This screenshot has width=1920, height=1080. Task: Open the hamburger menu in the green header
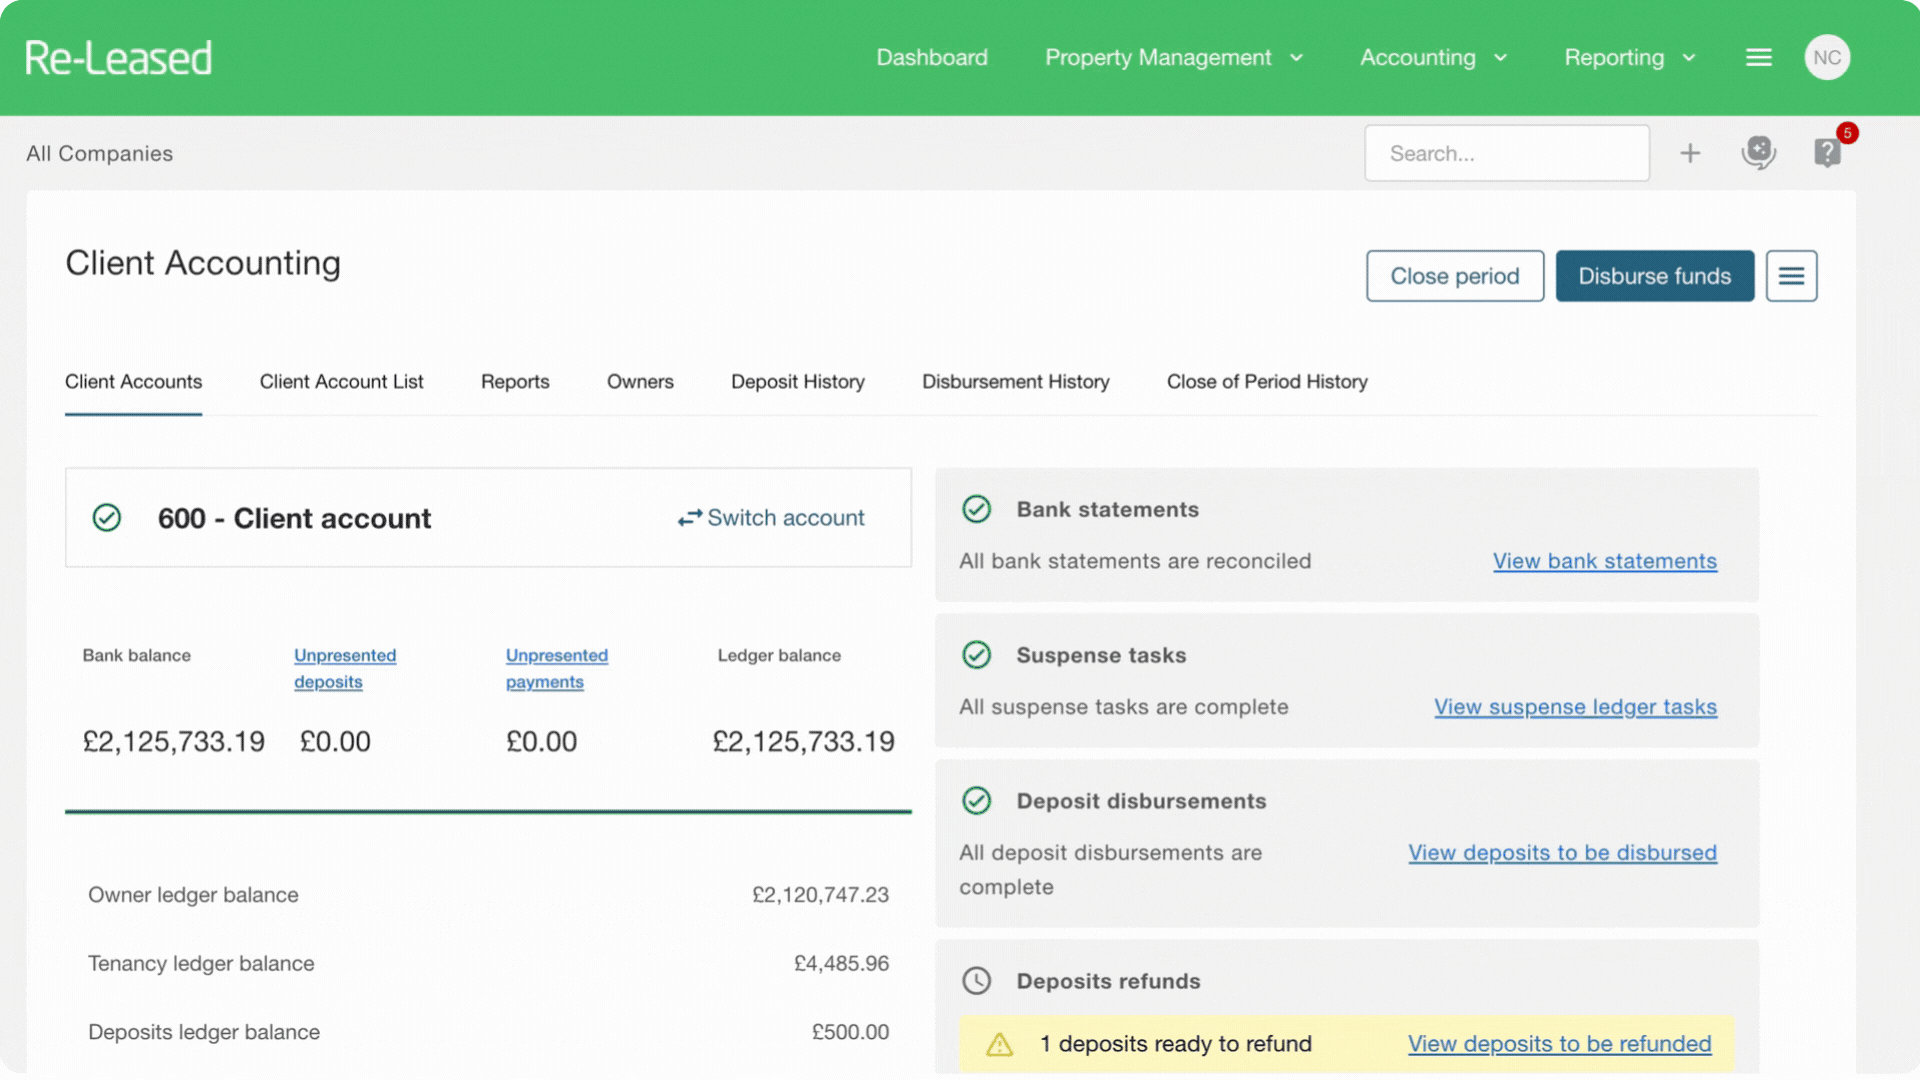coord(1759,58)
